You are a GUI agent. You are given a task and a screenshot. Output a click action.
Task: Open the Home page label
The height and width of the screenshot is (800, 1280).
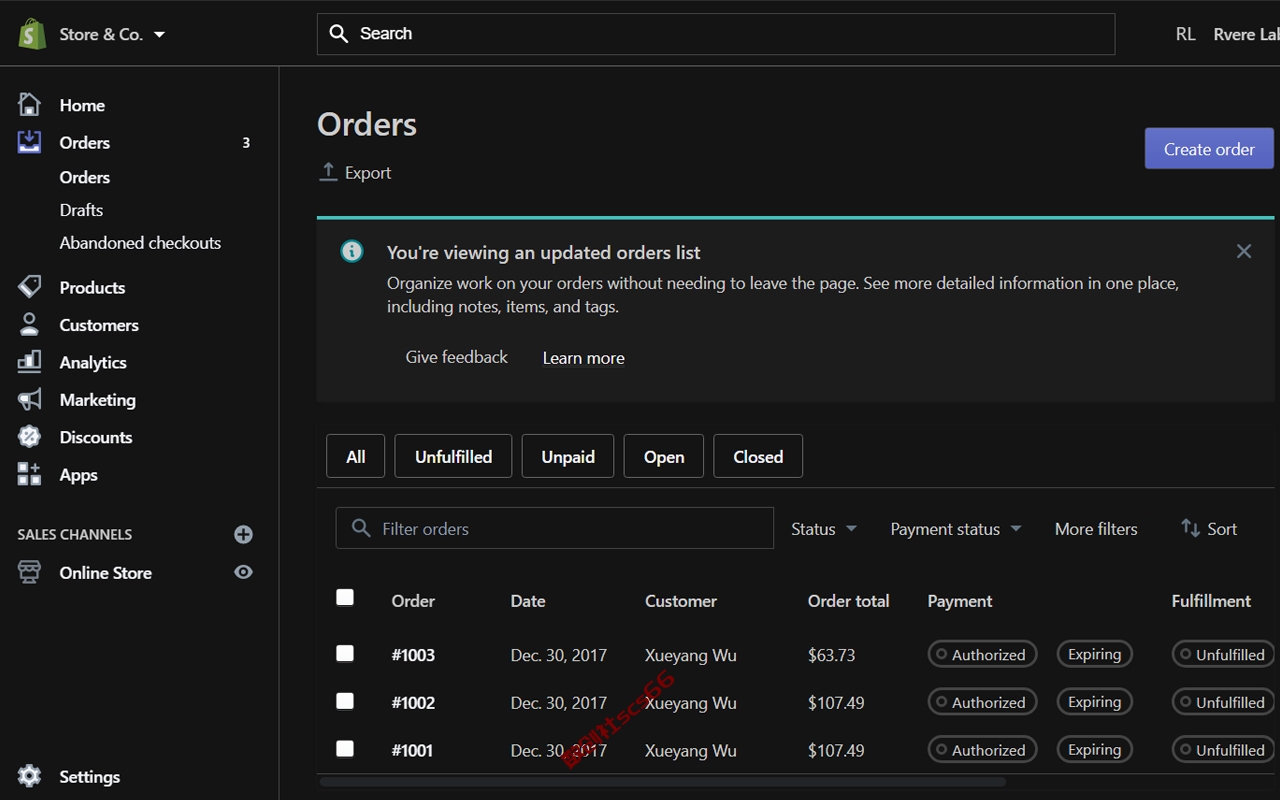(82, 105)
